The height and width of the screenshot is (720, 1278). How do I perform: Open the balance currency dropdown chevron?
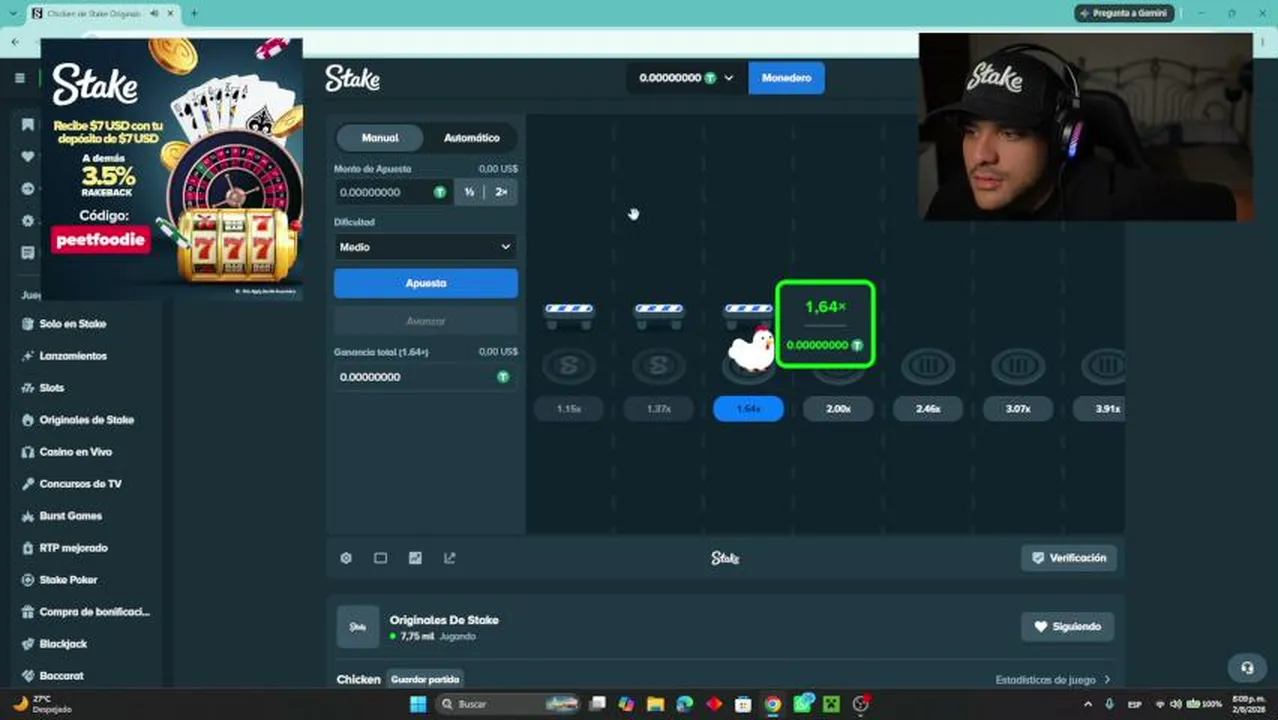tap(729, 78)
